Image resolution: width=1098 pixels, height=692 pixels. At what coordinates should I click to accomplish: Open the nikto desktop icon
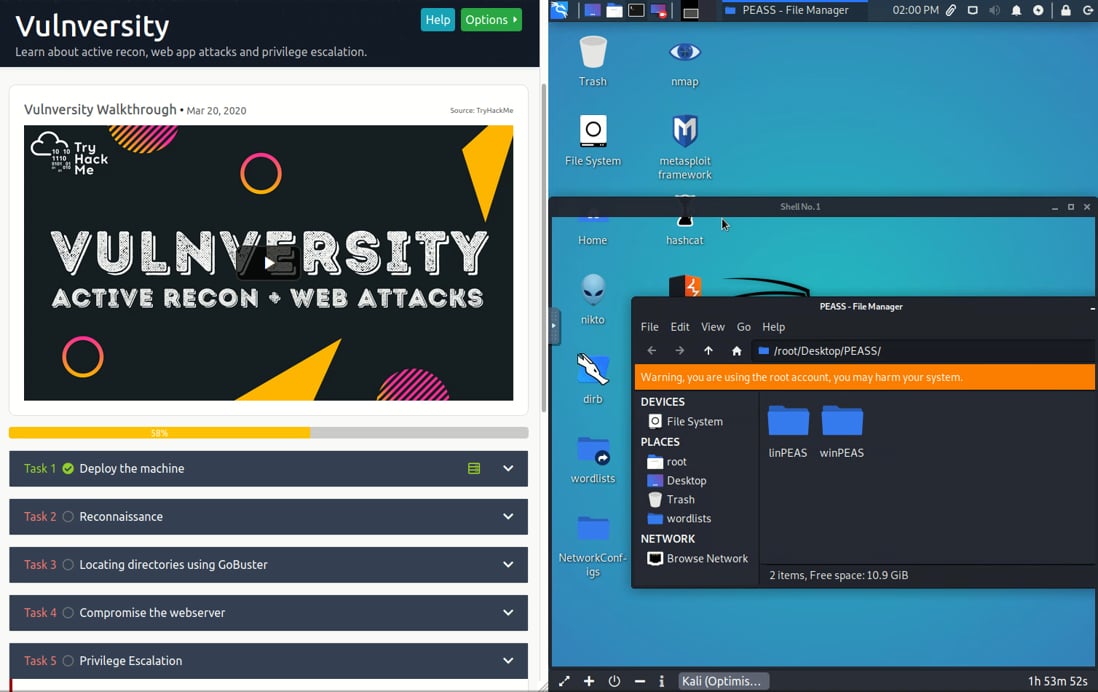point(592,299)
